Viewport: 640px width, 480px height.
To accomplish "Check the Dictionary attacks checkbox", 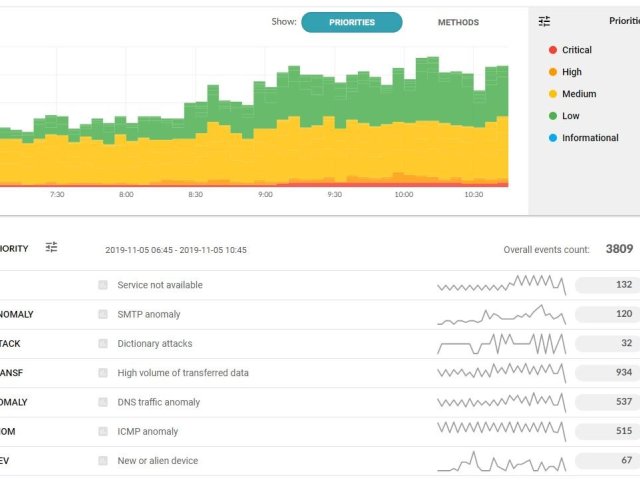I will pyautogui.click(x=103, y=344).
